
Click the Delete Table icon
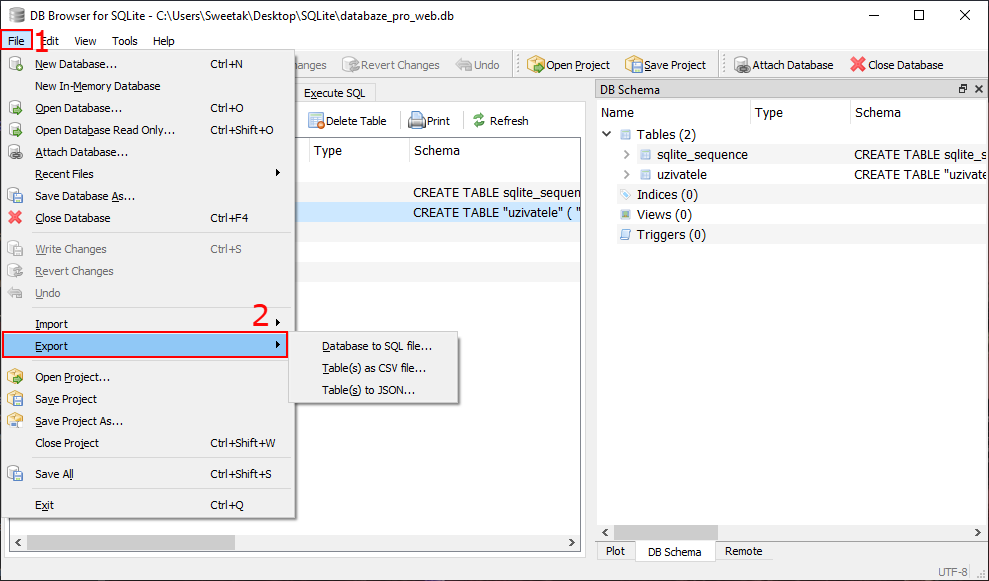315,120
